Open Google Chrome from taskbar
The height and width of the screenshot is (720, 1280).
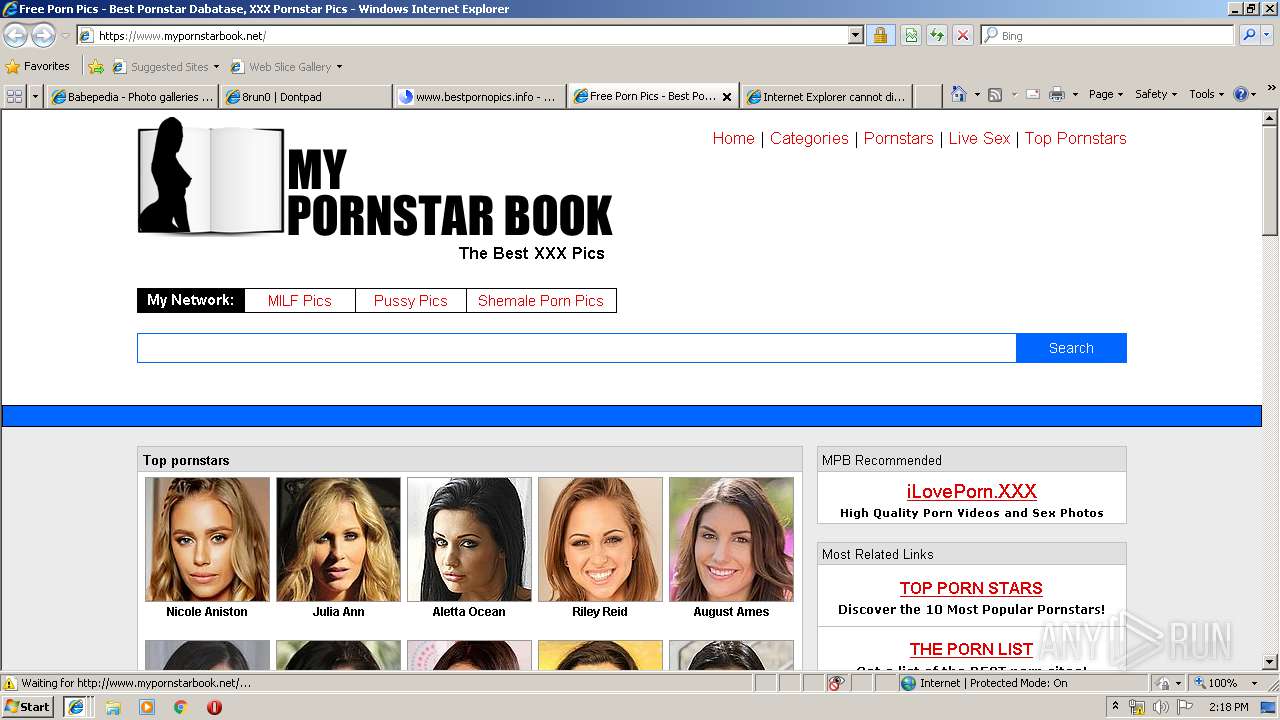point(180,707)
